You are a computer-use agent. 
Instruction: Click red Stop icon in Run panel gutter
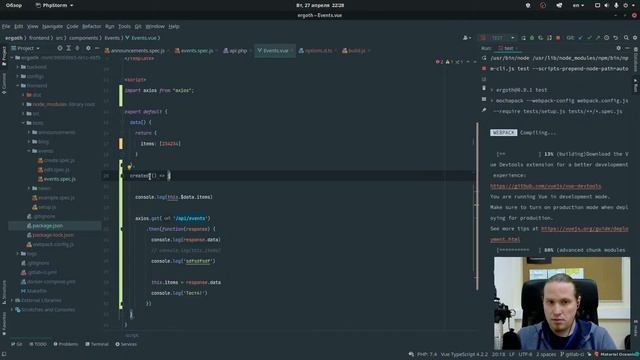484,69
